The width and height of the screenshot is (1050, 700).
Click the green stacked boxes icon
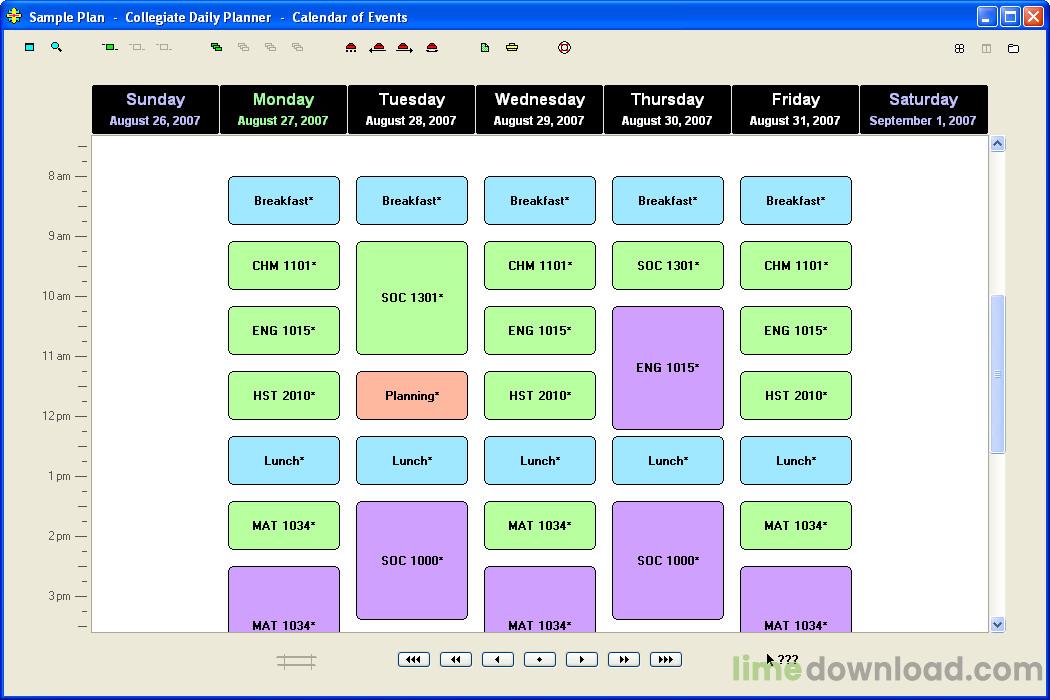point(216,47)
